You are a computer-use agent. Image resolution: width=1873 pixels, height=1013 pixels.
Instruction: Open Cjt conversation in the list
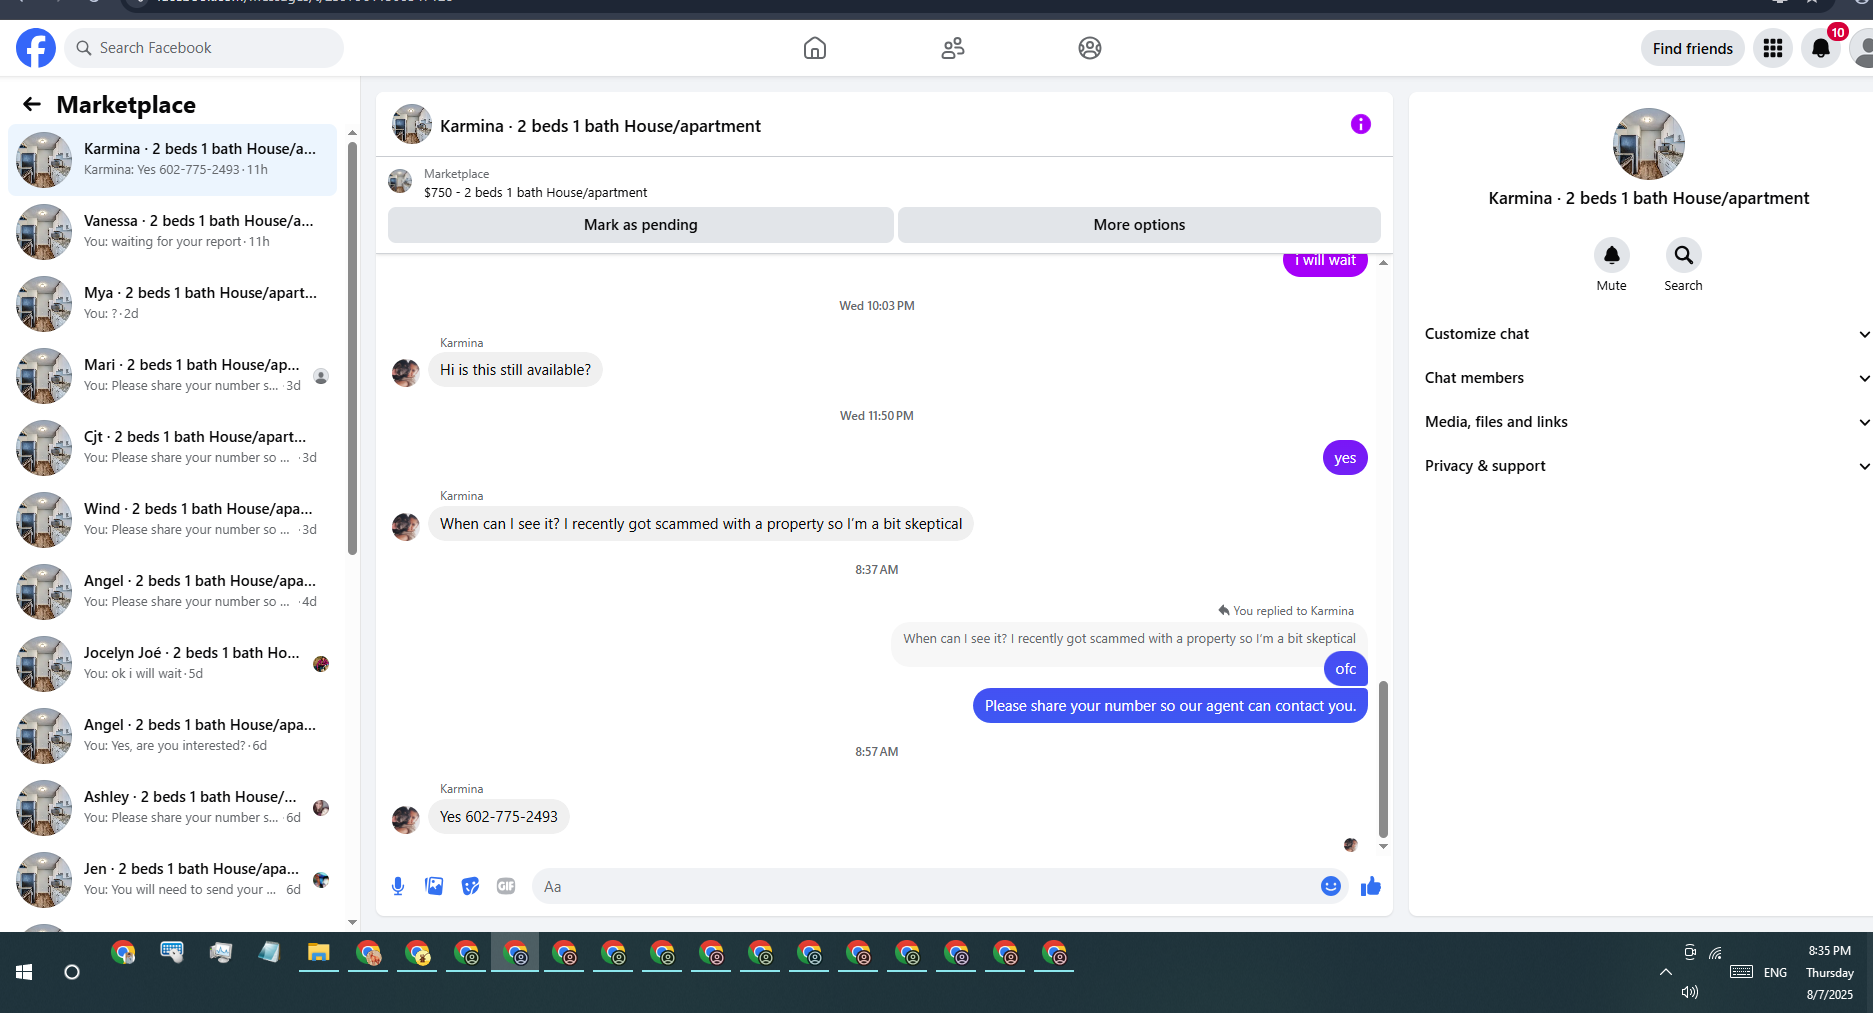click(172, 448)
